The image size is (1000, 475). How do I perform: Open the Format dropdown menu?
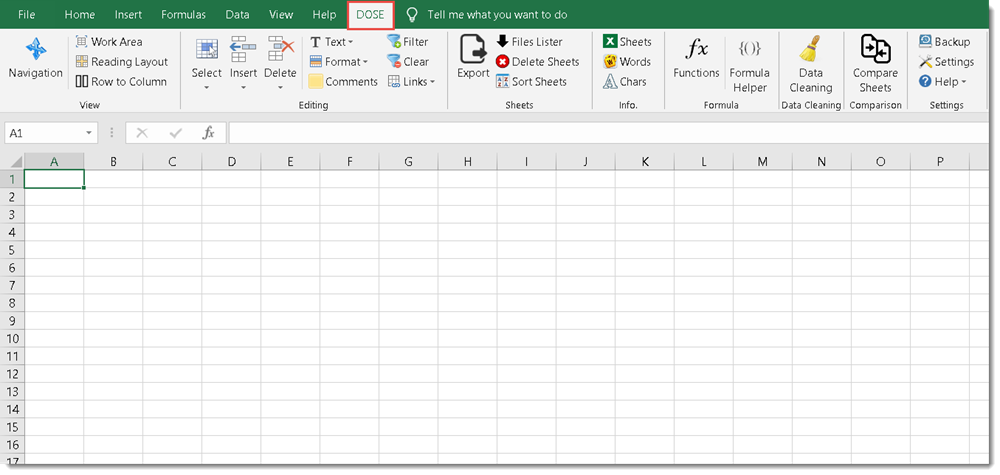[339, 62]
